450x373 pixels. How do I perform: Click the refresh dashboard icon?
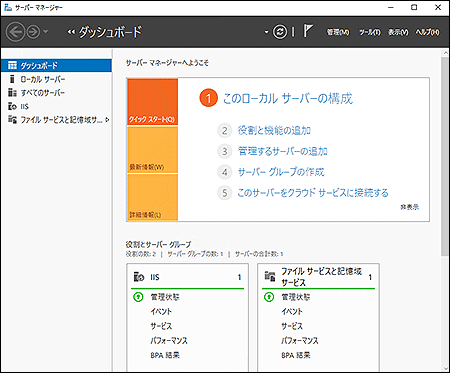280,32
